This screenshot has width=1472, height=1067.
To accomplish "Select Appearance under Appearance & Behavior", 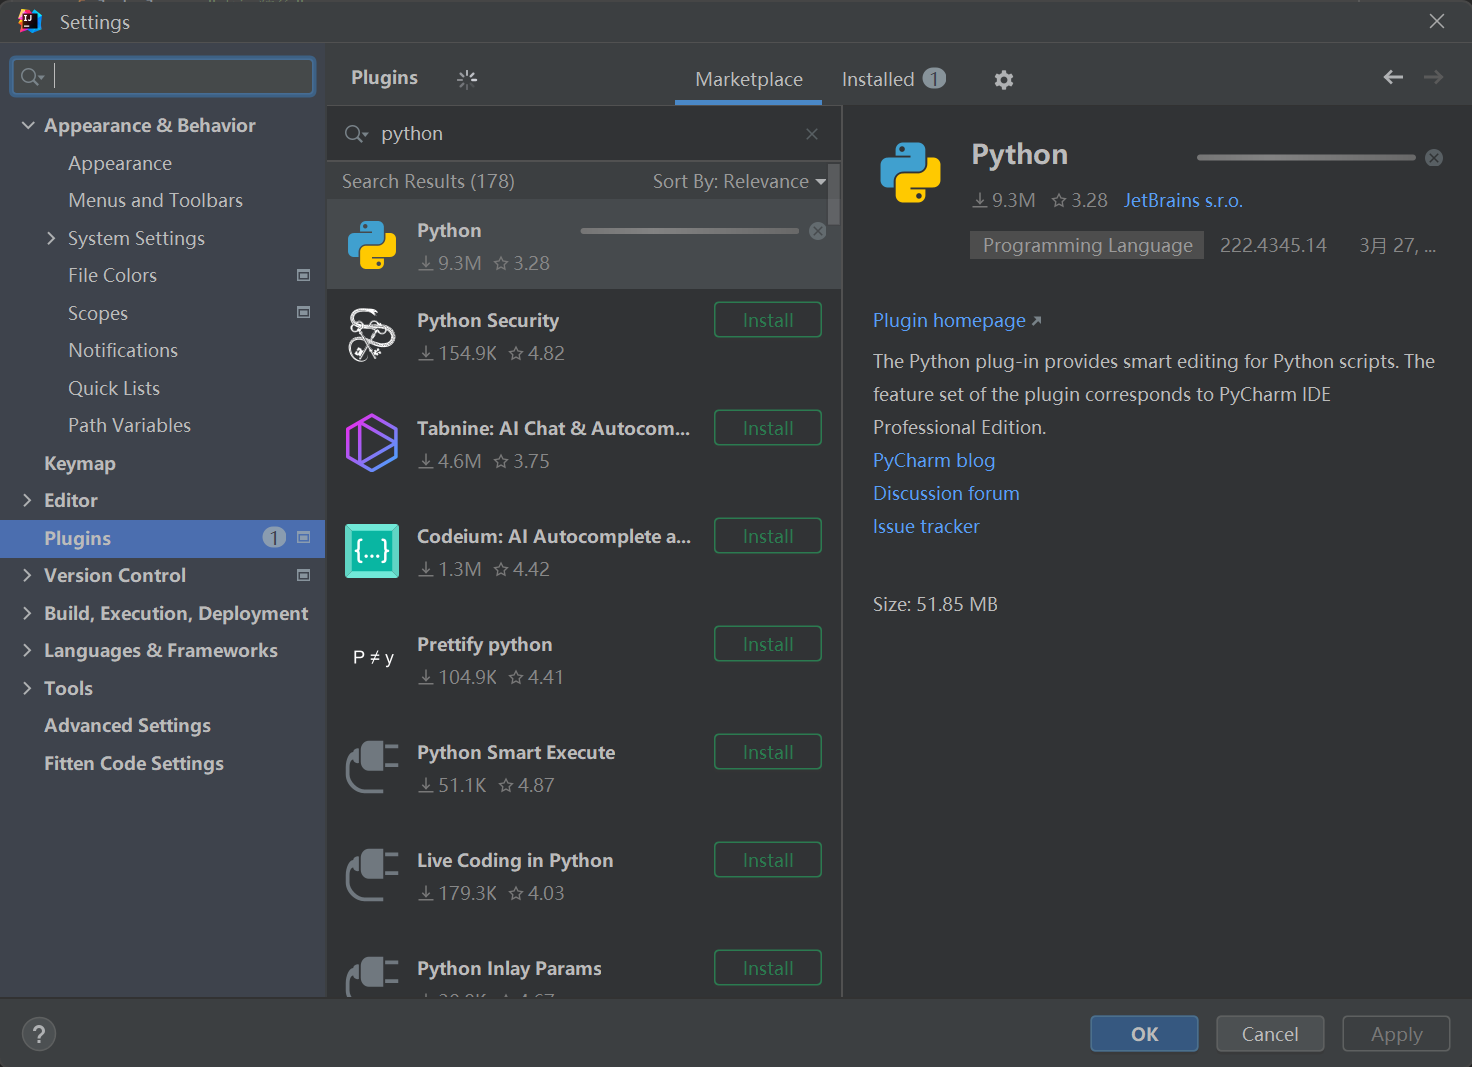I will [120, 163].
